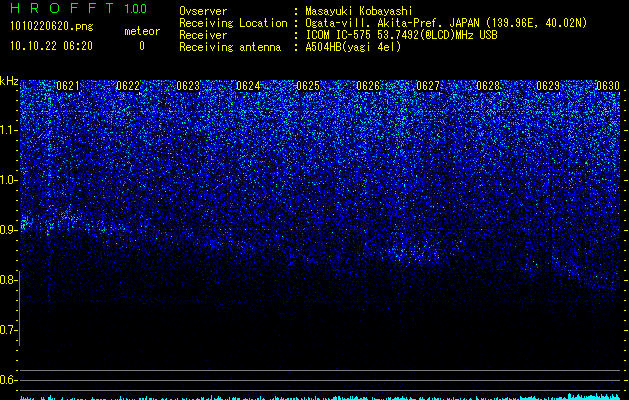Click the 0.8 kHz axis label
Image resolution: width=629 pixels, height=400 pixels.
[x=8, y=280]
